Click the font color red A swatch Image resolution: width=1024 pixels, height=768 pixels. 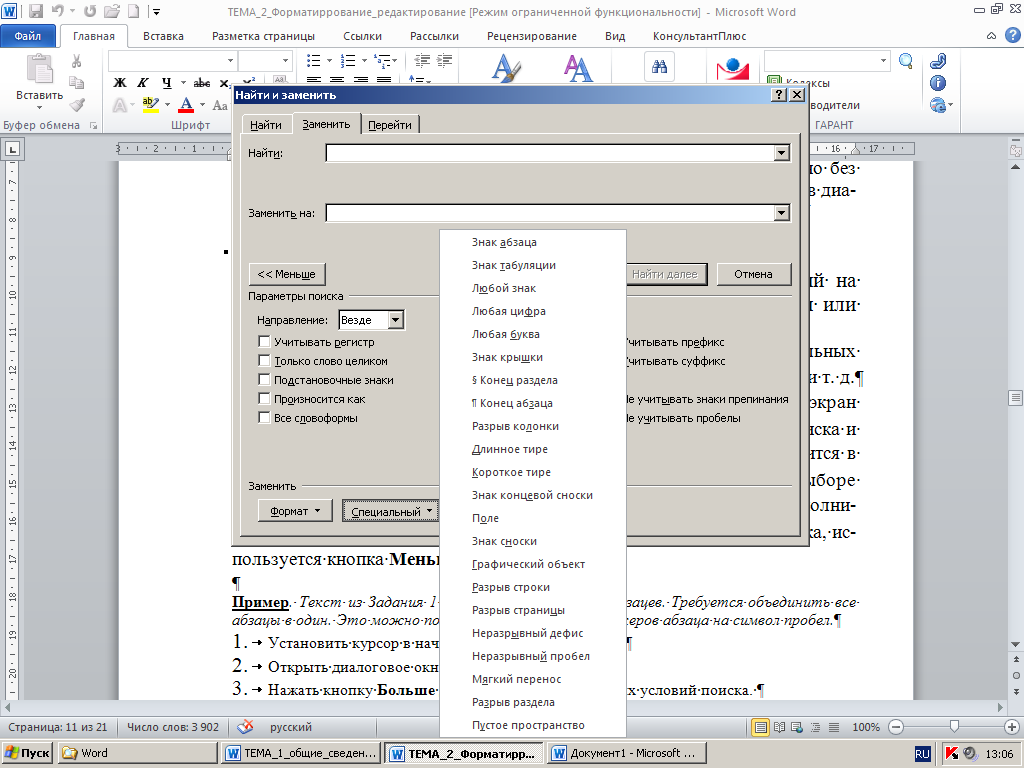[x=186, y=104]
